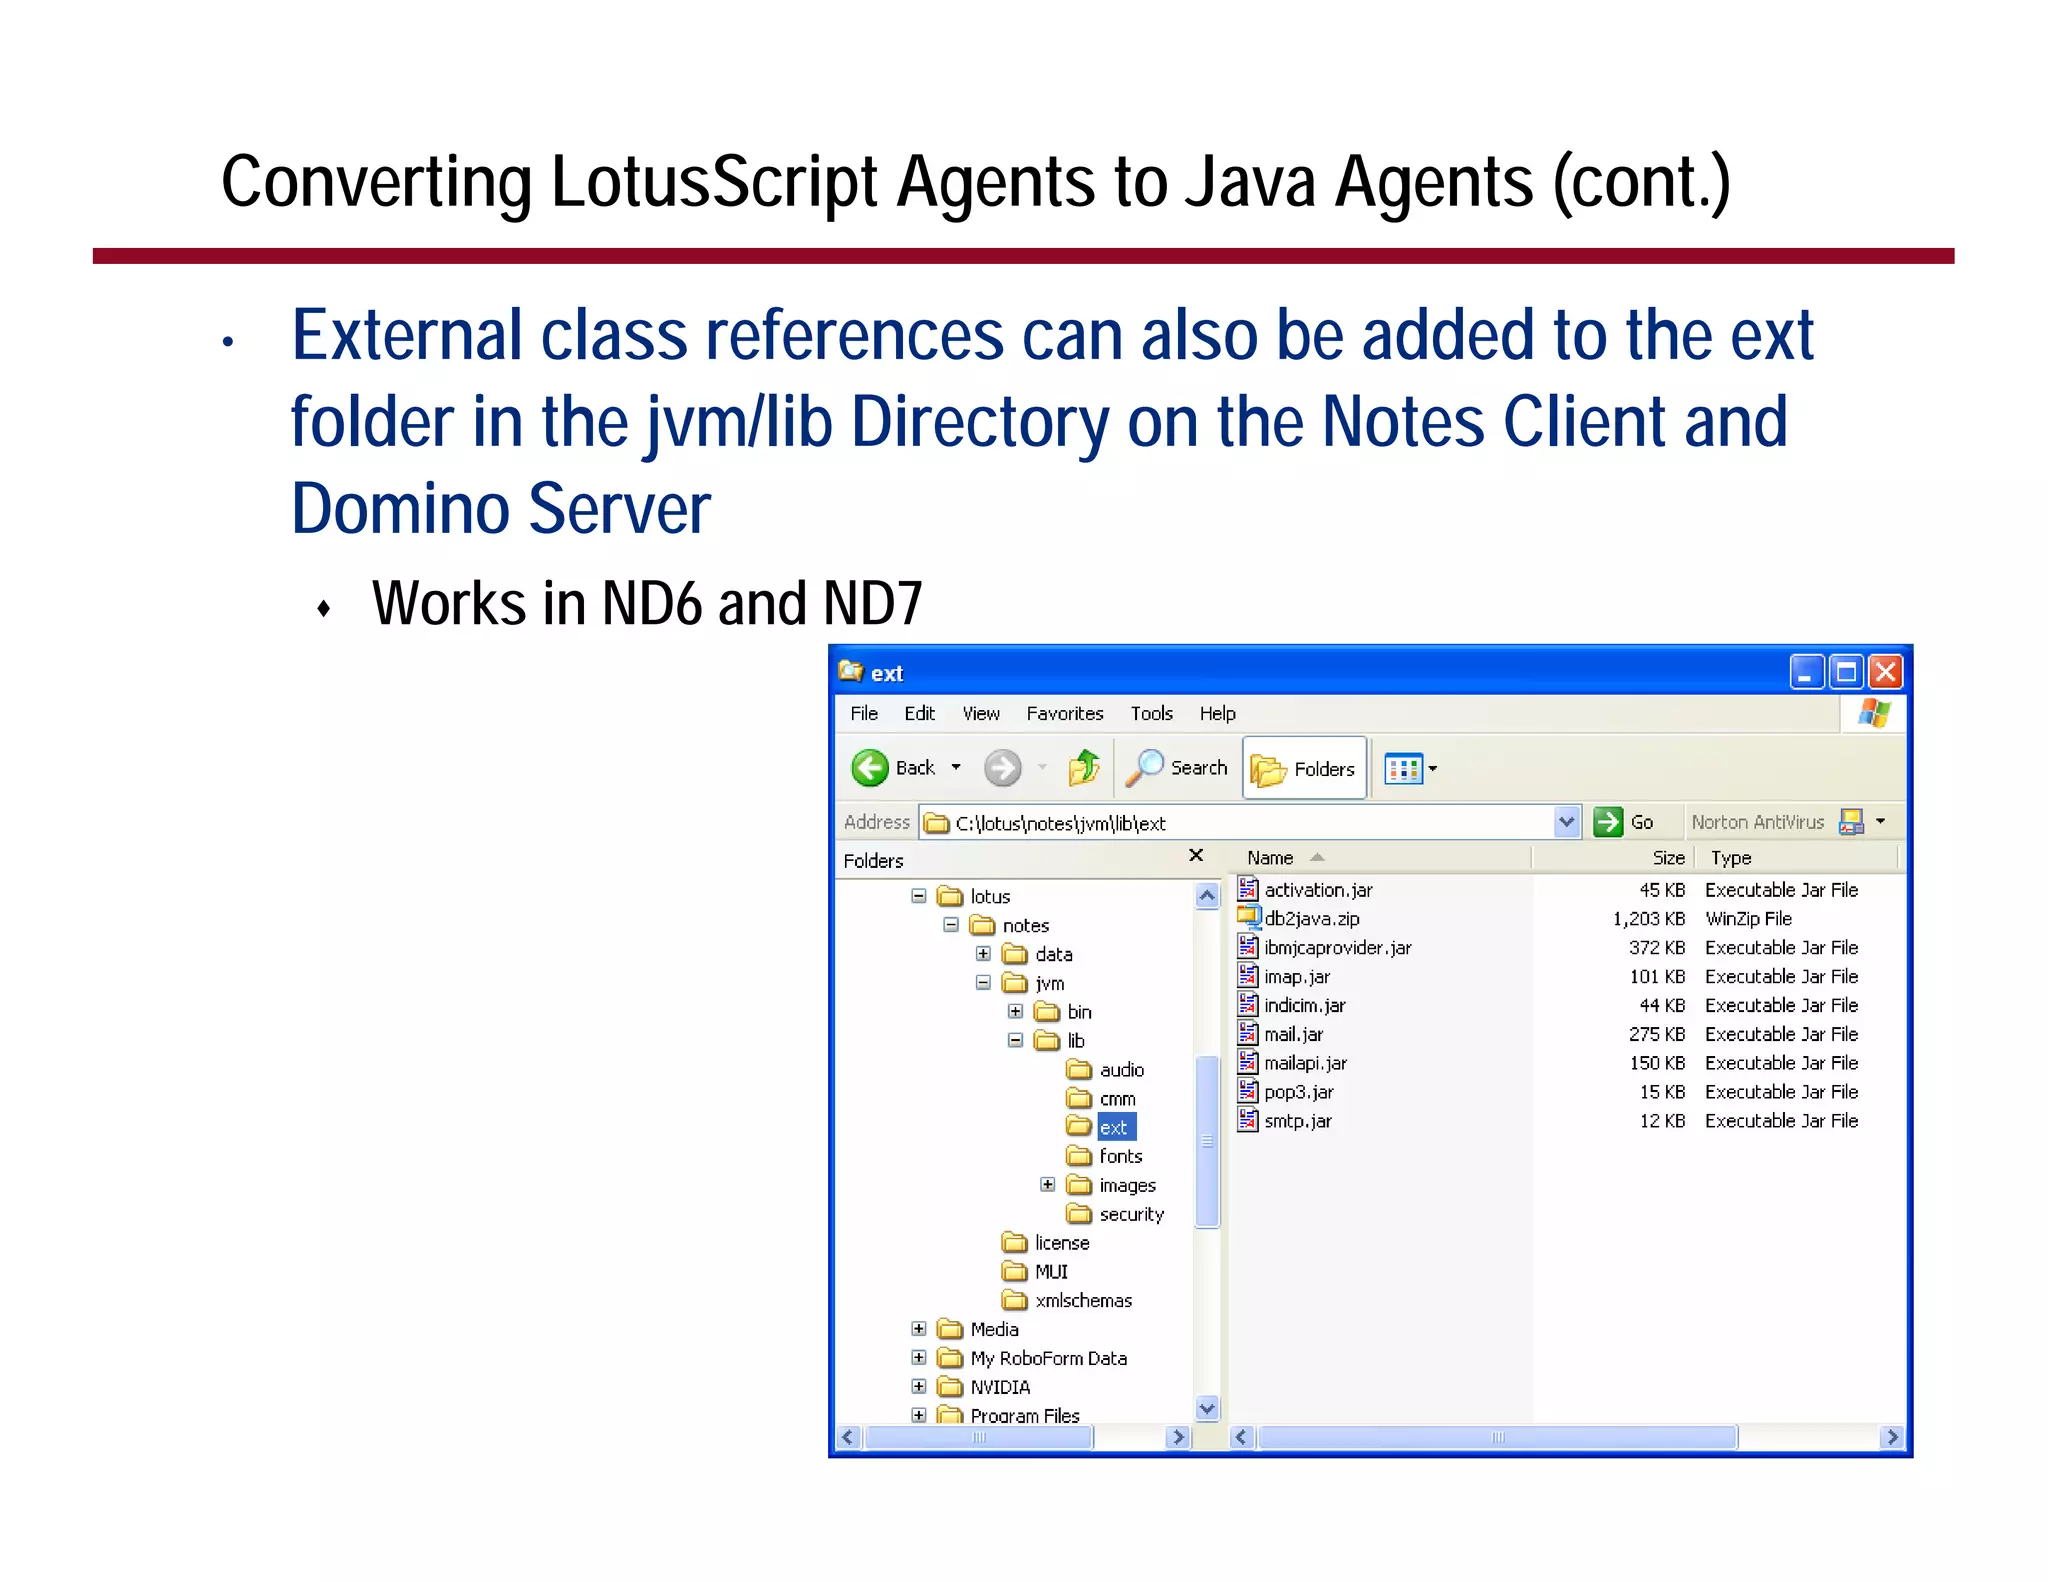Go up one folder level icon
This screenshot has width=2048, height=1582.
1084,768
